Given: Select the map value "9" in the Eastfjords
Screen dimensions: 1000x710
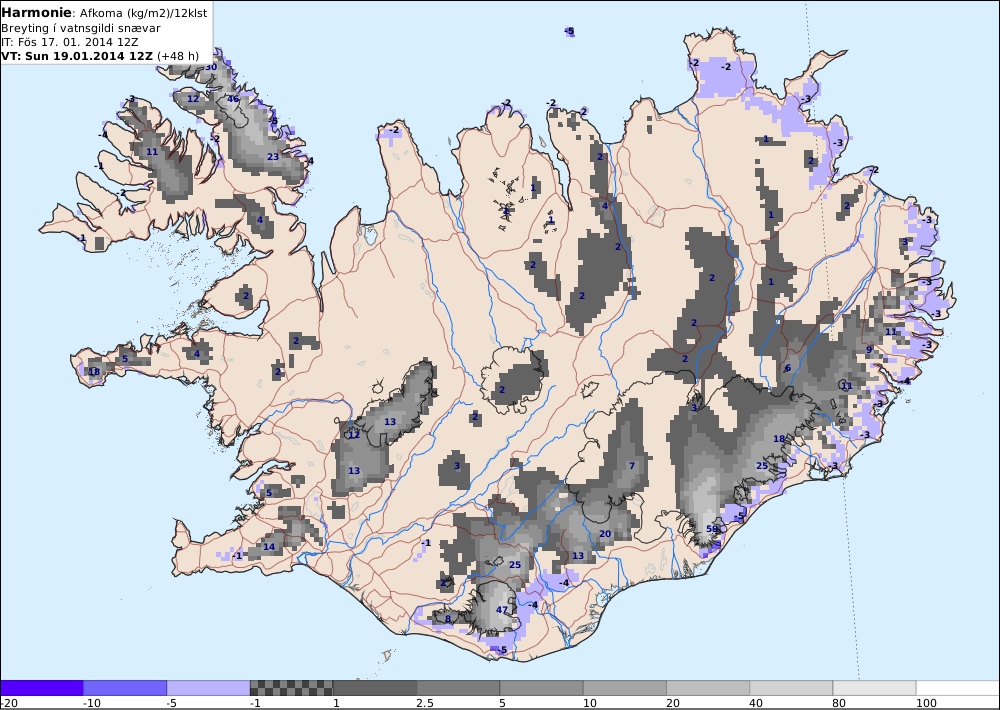Looking at the screenshot, I should coord(869,350).
